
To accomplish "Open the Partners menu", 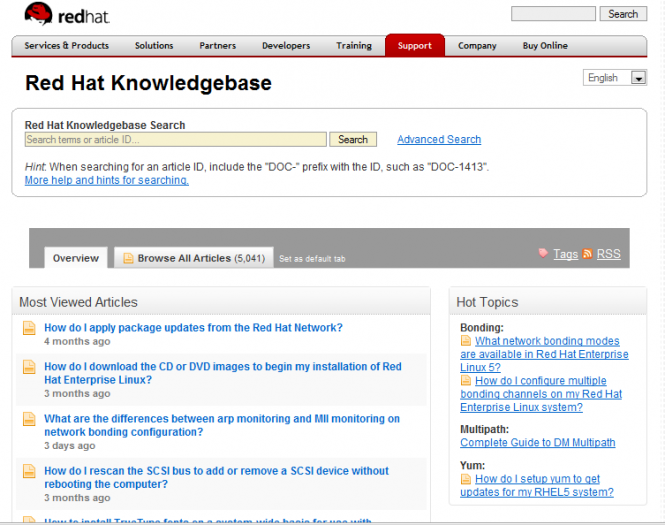I will click(x=218, y=45).
